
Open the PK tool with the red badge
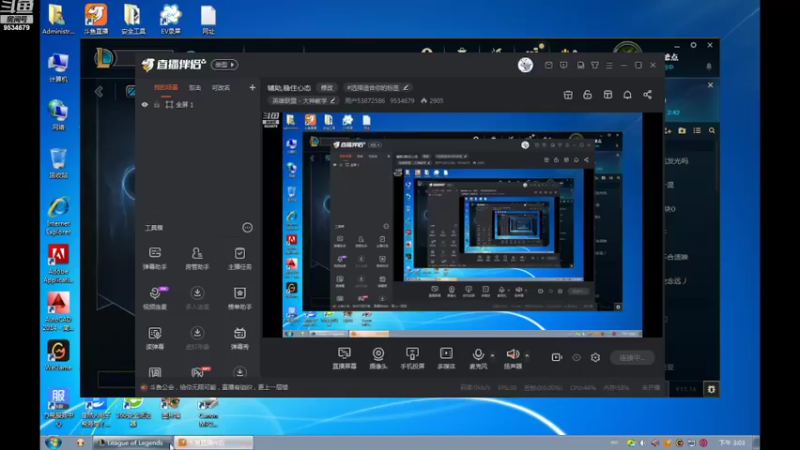click(x=198, y=372)
